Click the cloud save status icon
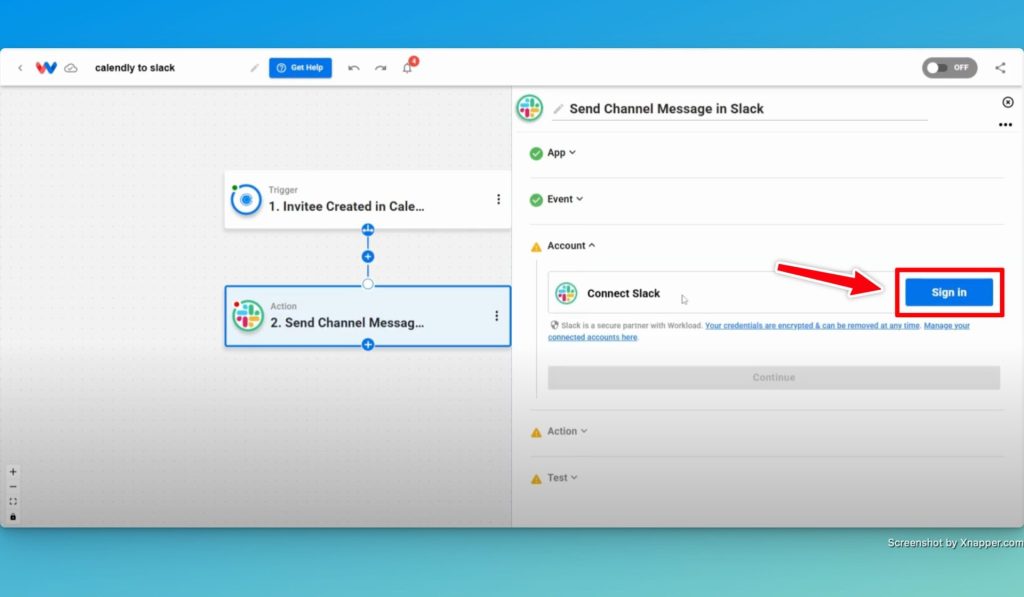Viewport: 1024px width, 597px height. coord(71,68)
